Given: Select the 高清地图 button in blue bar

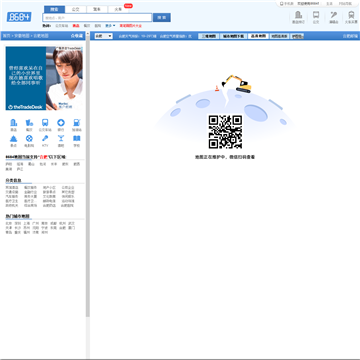Looking at the screenshot, I should tap(258, 36).
